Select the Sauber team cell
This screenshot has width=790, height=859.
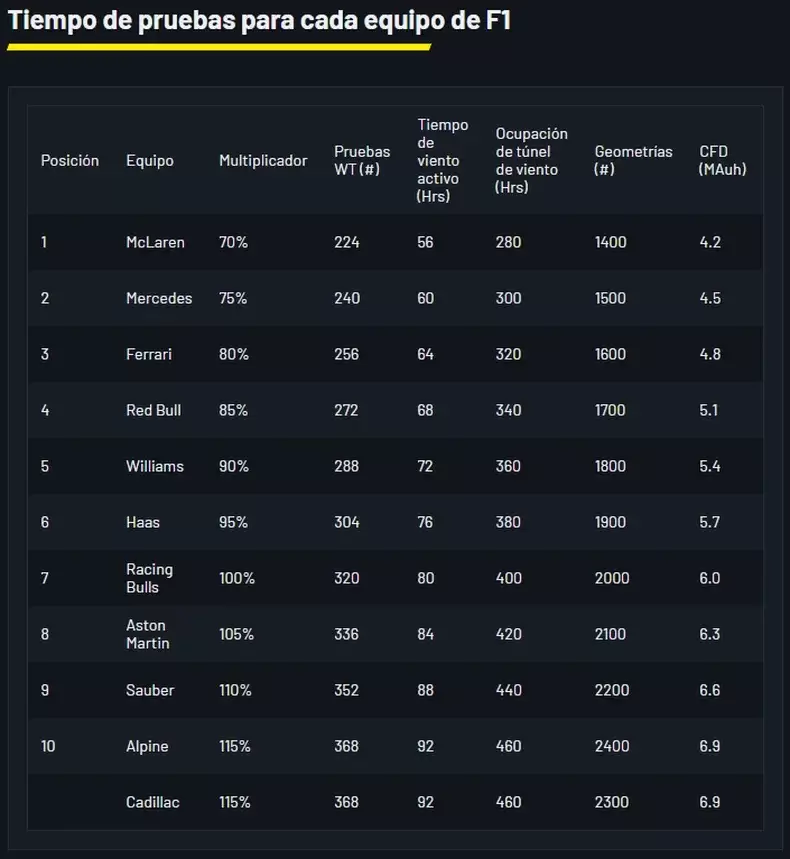[x=150, y=690]
